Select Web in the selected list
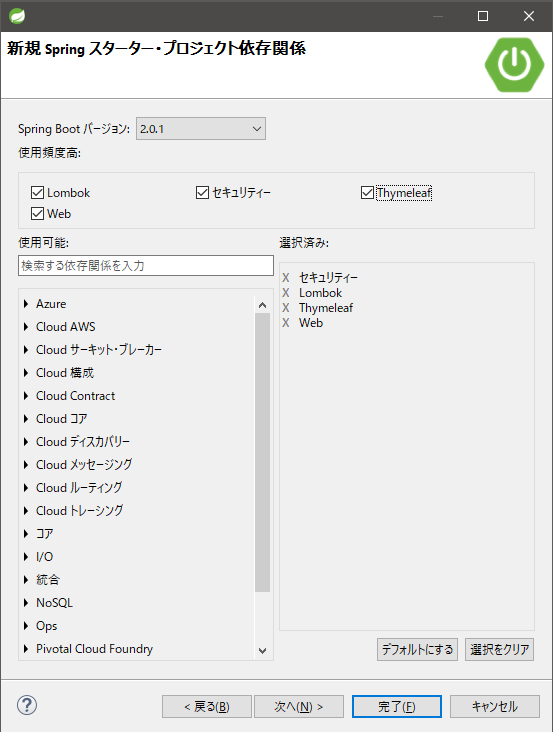The height and width of the screenshot is (732, 553). tap(311, 323)
